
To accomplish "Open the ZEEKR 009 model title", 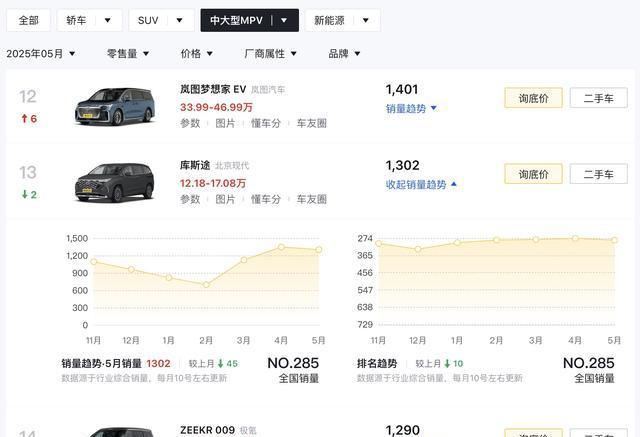I will point(207,430).
